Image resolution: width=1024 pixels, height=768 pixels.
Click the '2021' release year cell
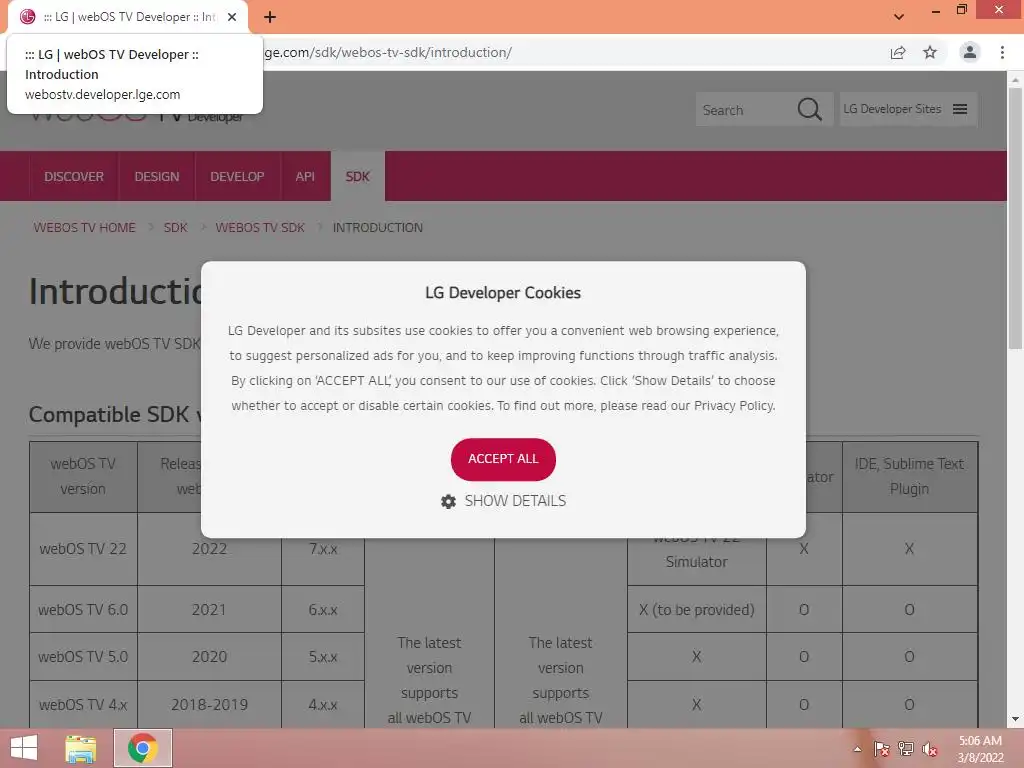pos(209,609)
